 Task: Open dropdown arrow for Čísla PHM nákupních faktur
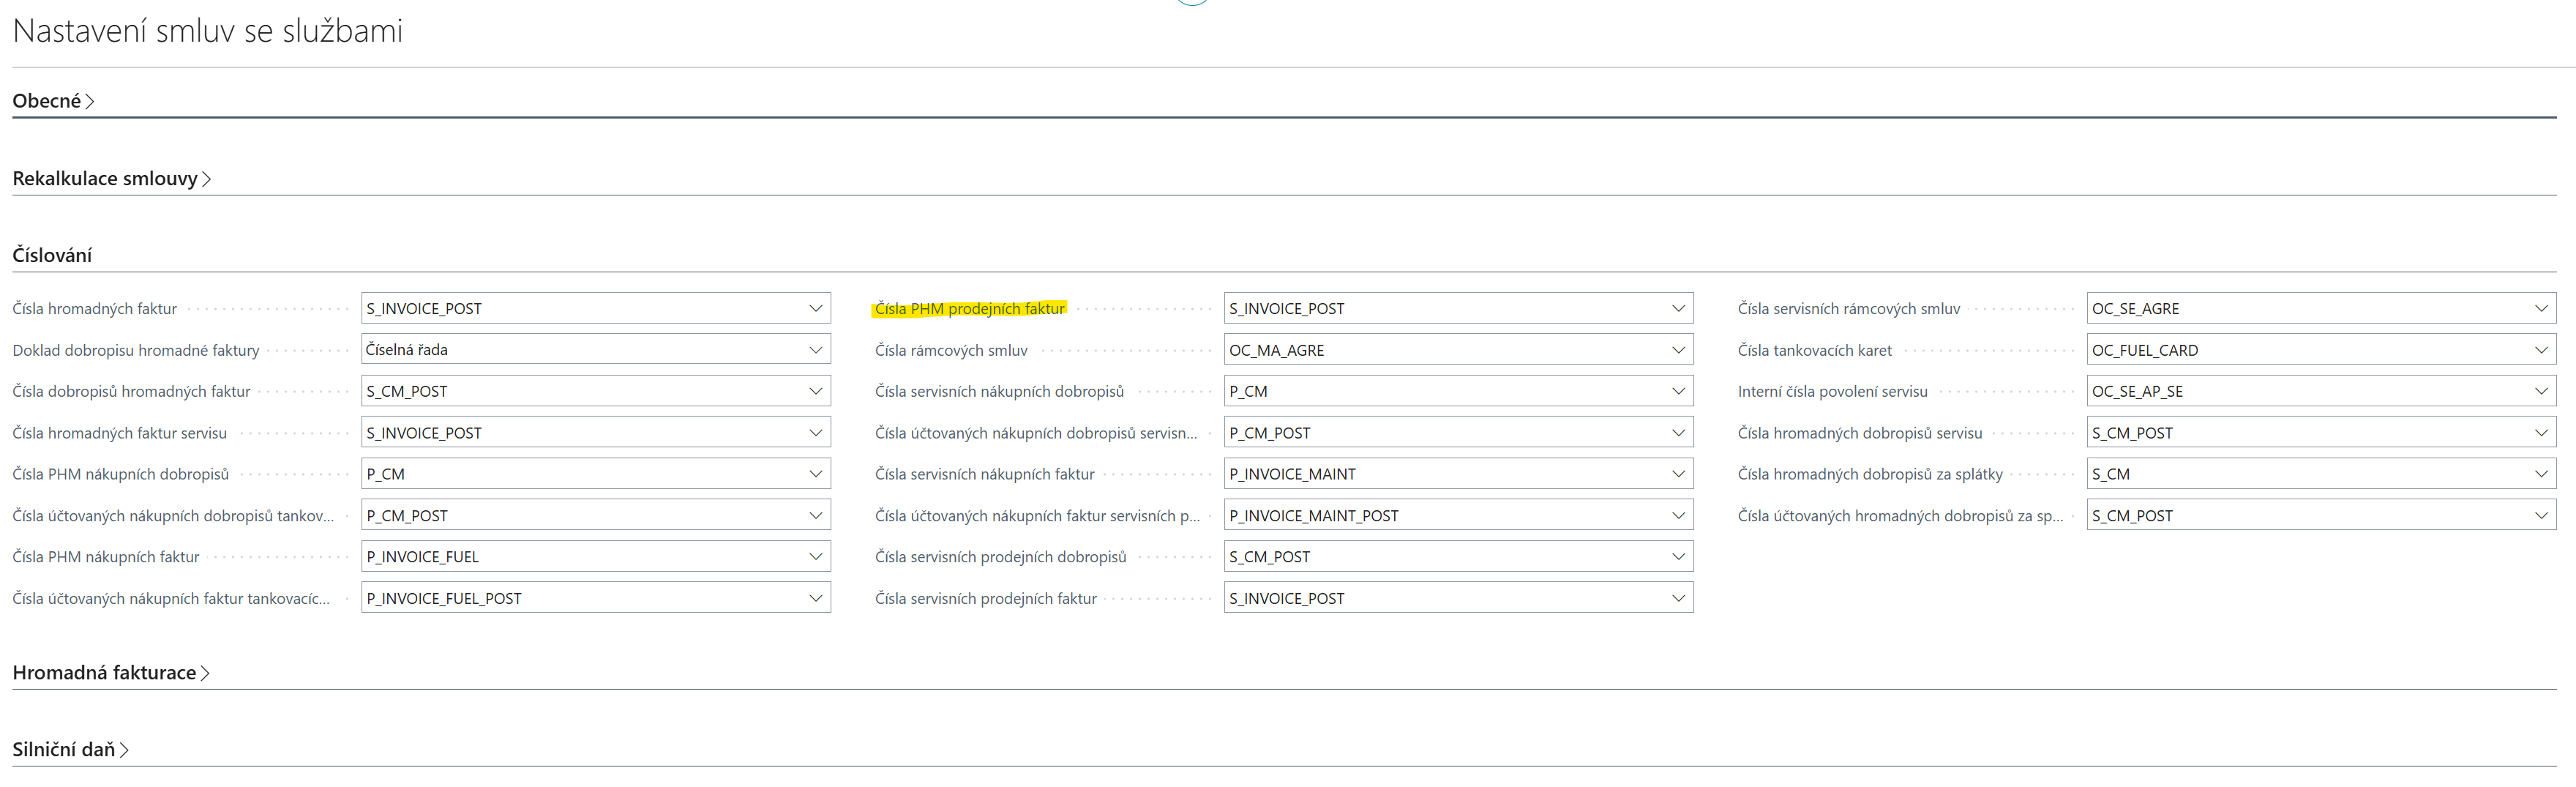click(815, 557)
